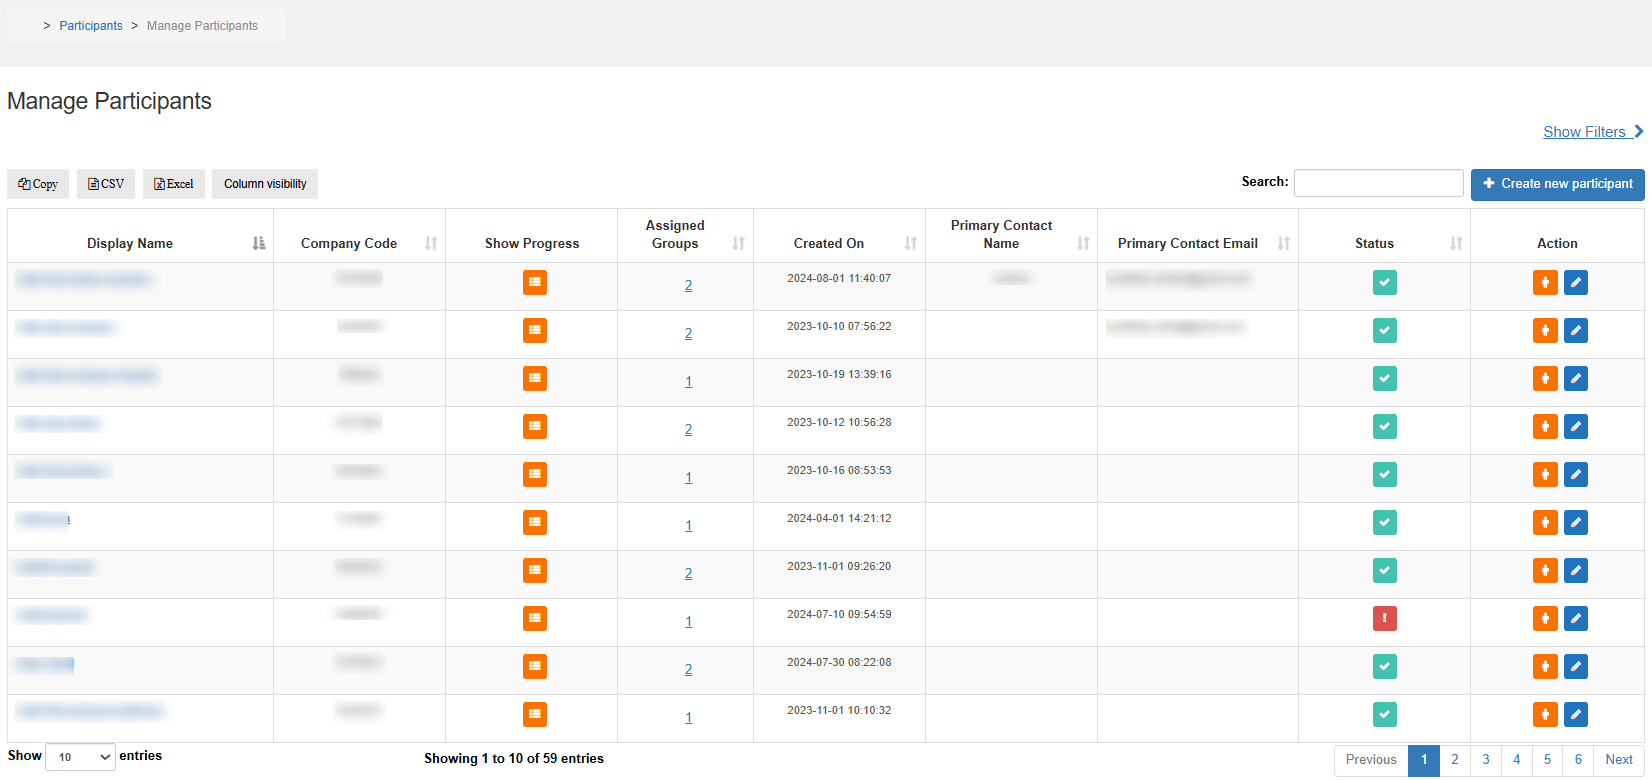
Task: Click blue edit pencil in 2023-10-19 13:39:16 row
Action: coord(1576,379)
